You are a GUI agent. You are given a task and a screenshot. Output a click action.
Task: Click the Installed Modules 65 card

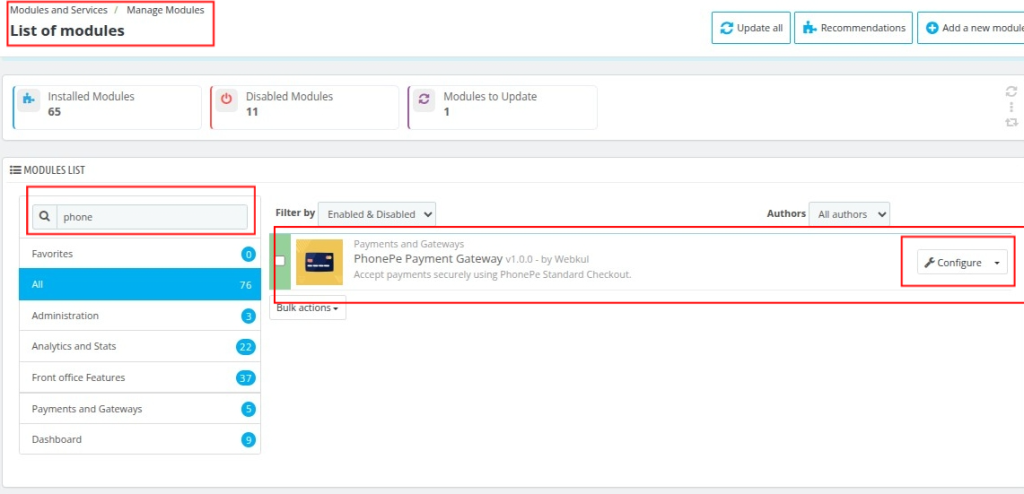click(x=107, y=107)
